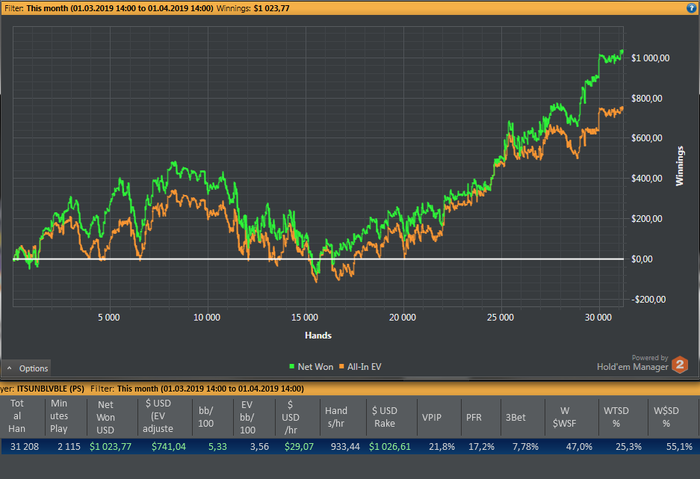Toggle the All-In EV orange legend swatch
700x479 pixels.
pos(342,367)
